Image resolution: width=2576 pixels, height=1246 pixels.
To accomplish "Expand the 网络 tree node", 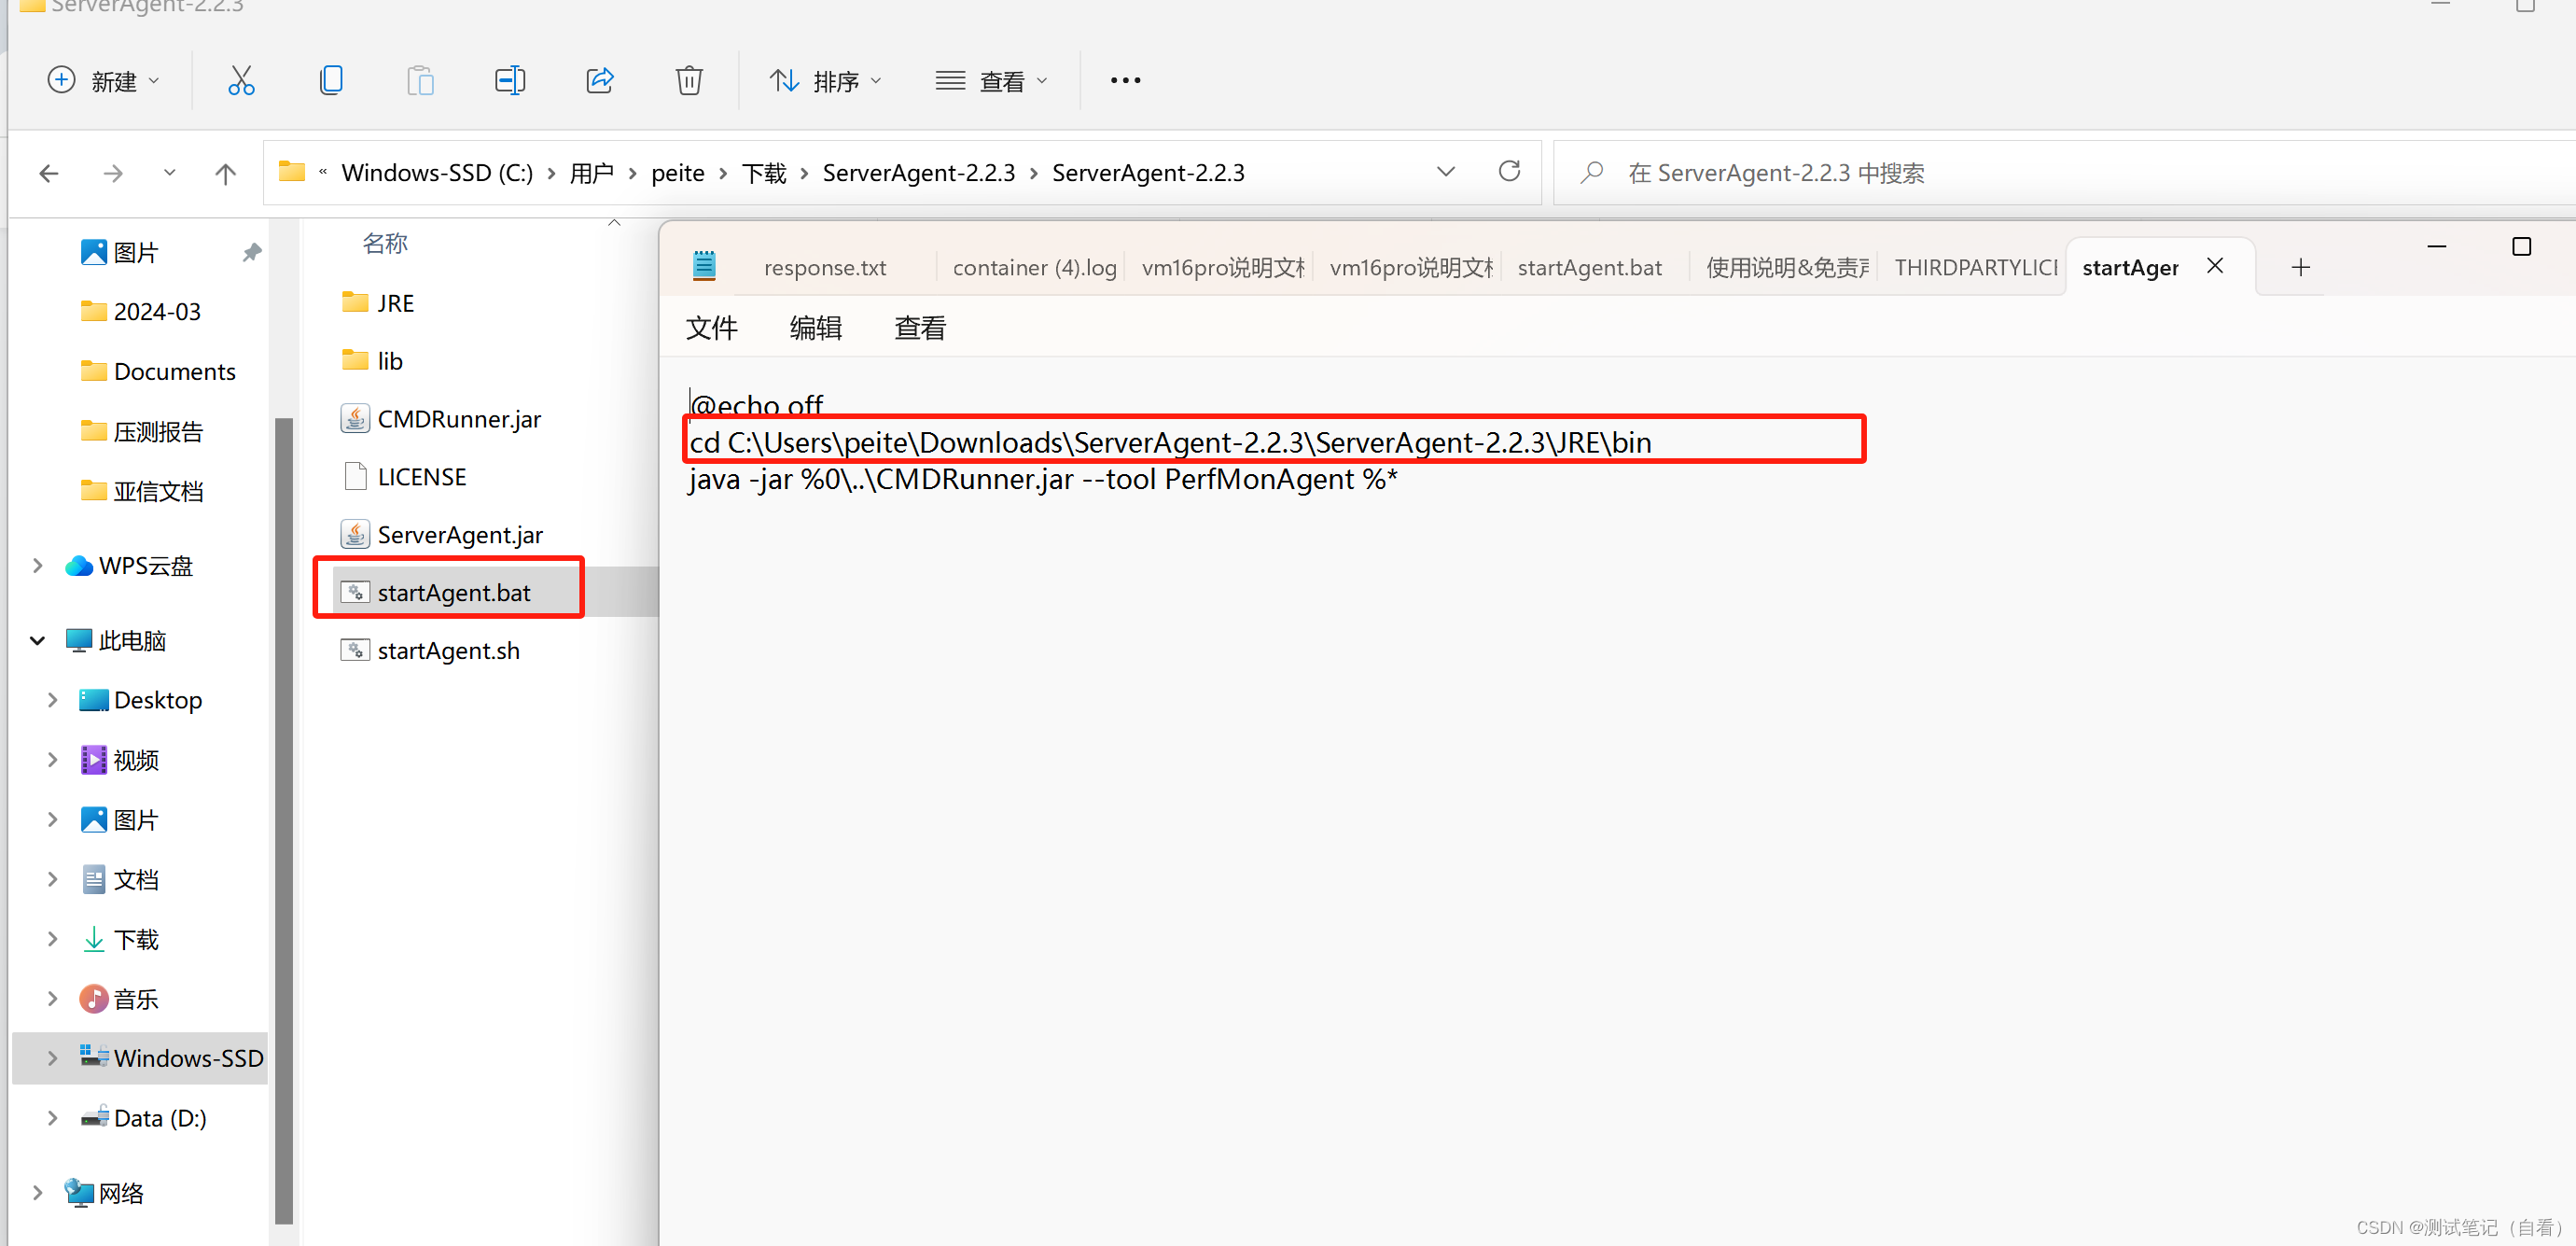I will click(38, 1193).
